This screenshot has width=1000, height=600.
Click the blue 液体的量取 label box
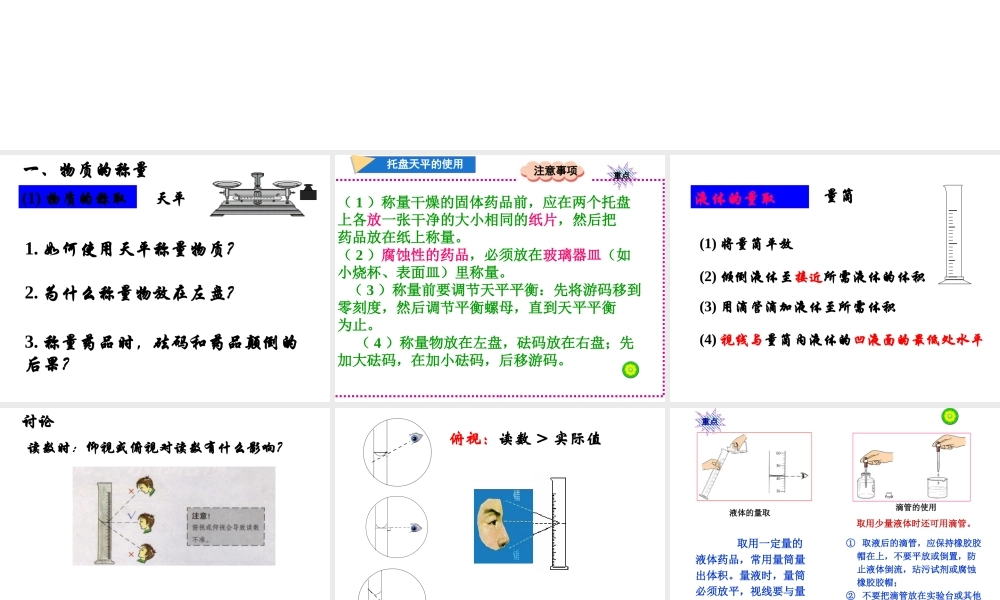[749, 197]
